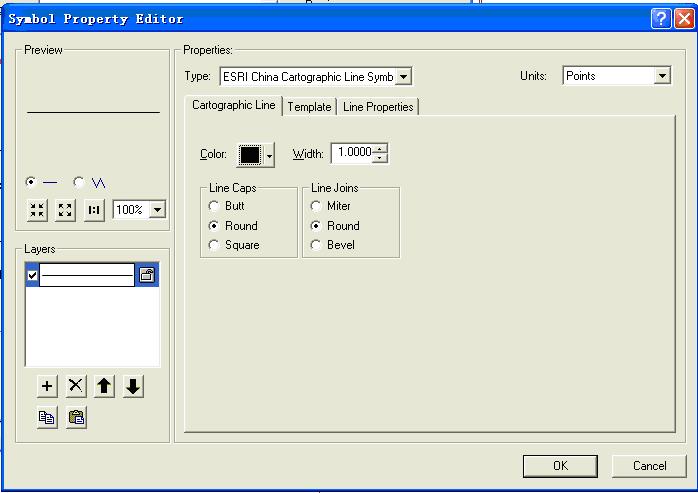The image size is (698, 493).
Task: Move the layer down with the down arrow
Action: click(x=133, y=386)
